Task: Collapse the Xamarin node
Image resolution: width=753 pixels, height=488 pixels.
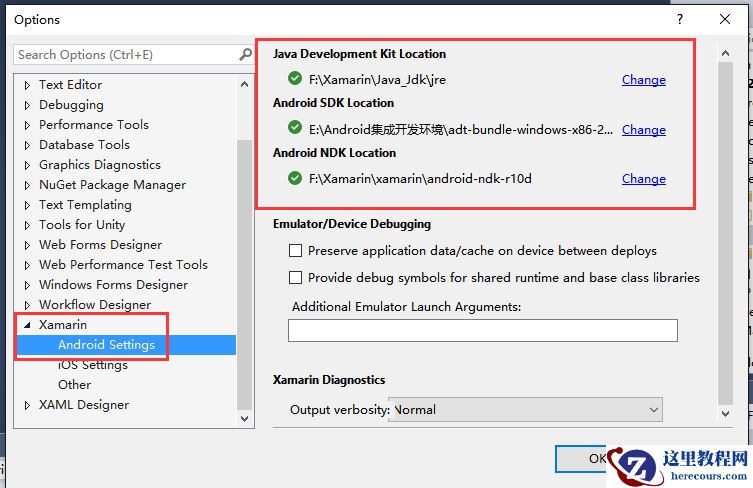Action: 27,325
